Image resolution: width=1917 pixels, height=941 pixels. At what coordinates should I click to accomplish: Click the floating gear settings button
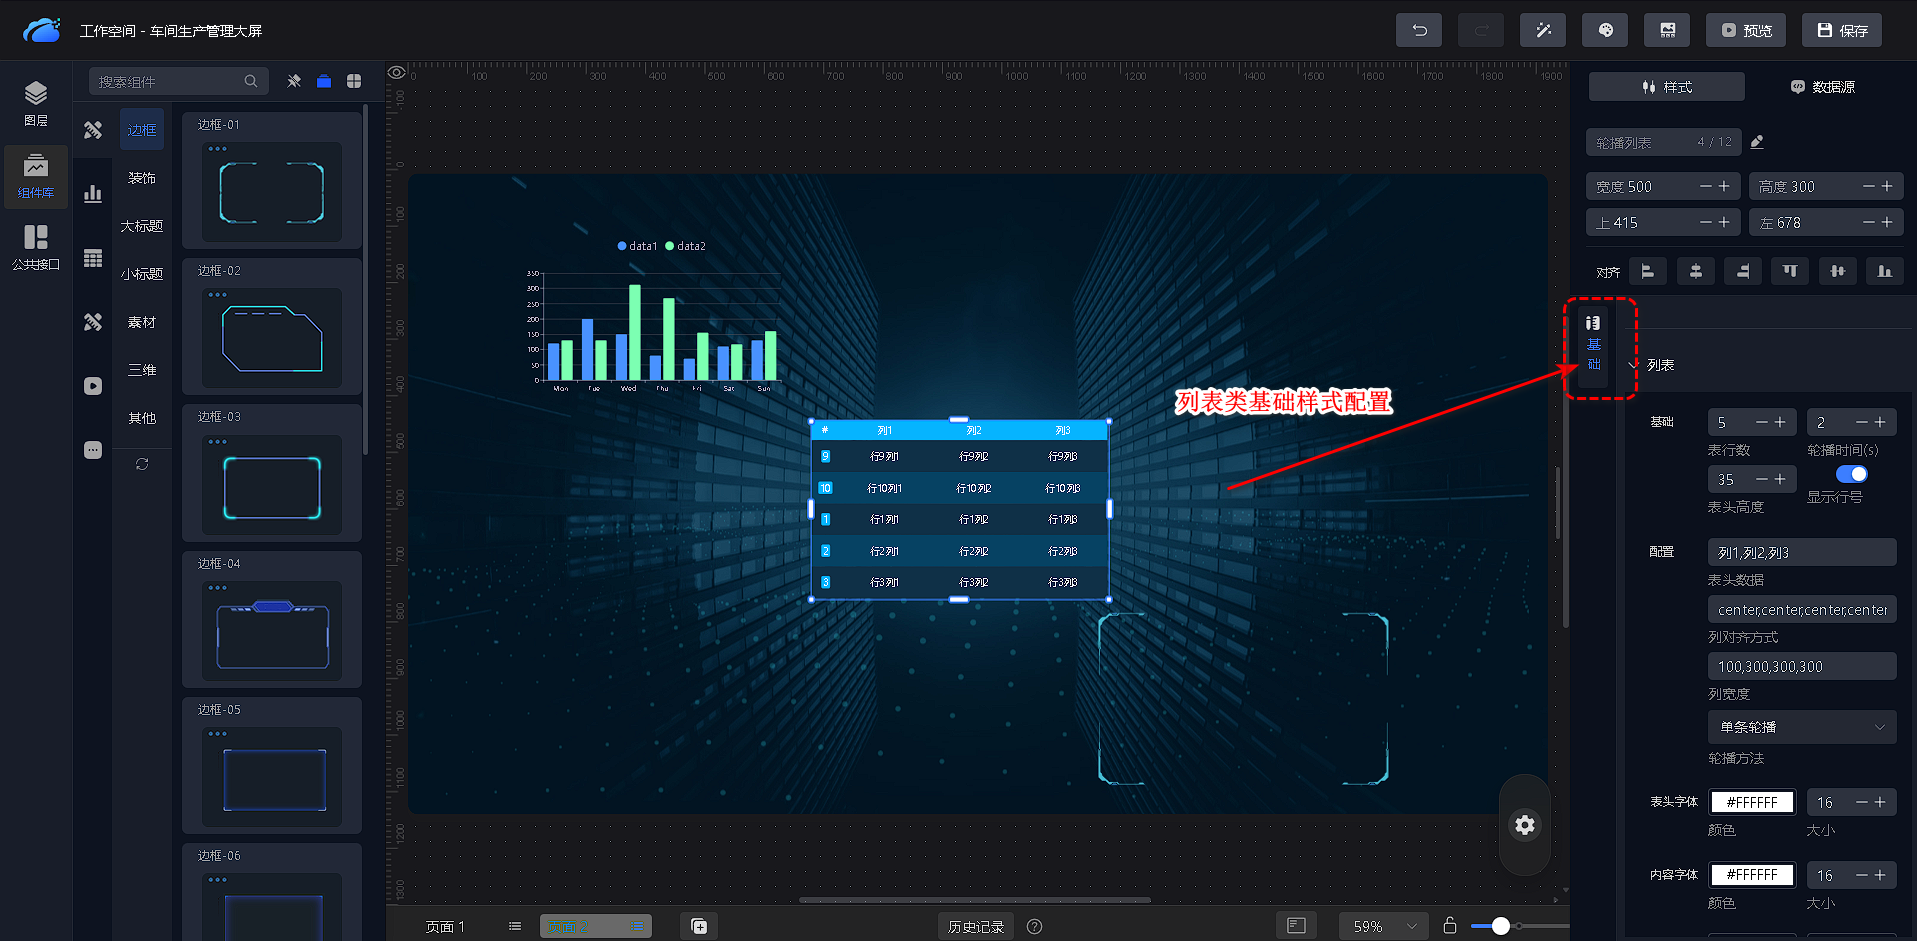1524,825
